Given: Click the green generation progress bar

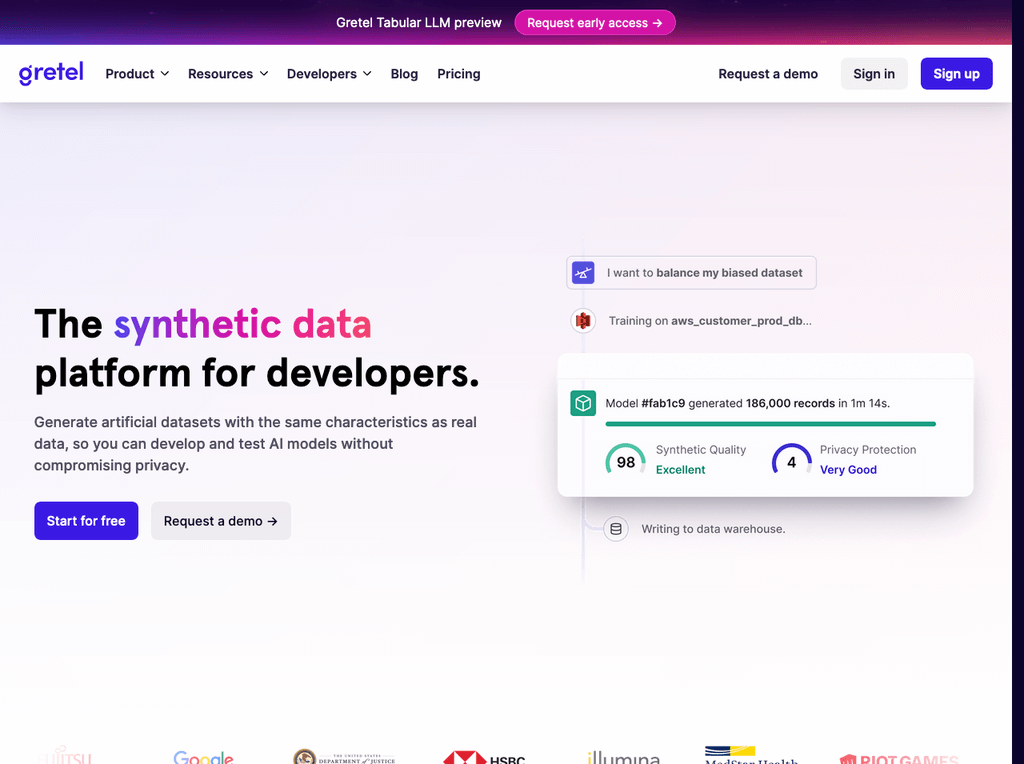Looking at the screenshot, I should pyautogui.click(x=771, y=424).
